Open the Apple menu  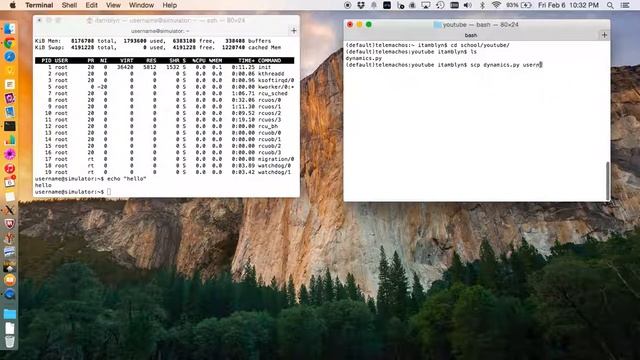pyautogui.click(x=13, y=5)
